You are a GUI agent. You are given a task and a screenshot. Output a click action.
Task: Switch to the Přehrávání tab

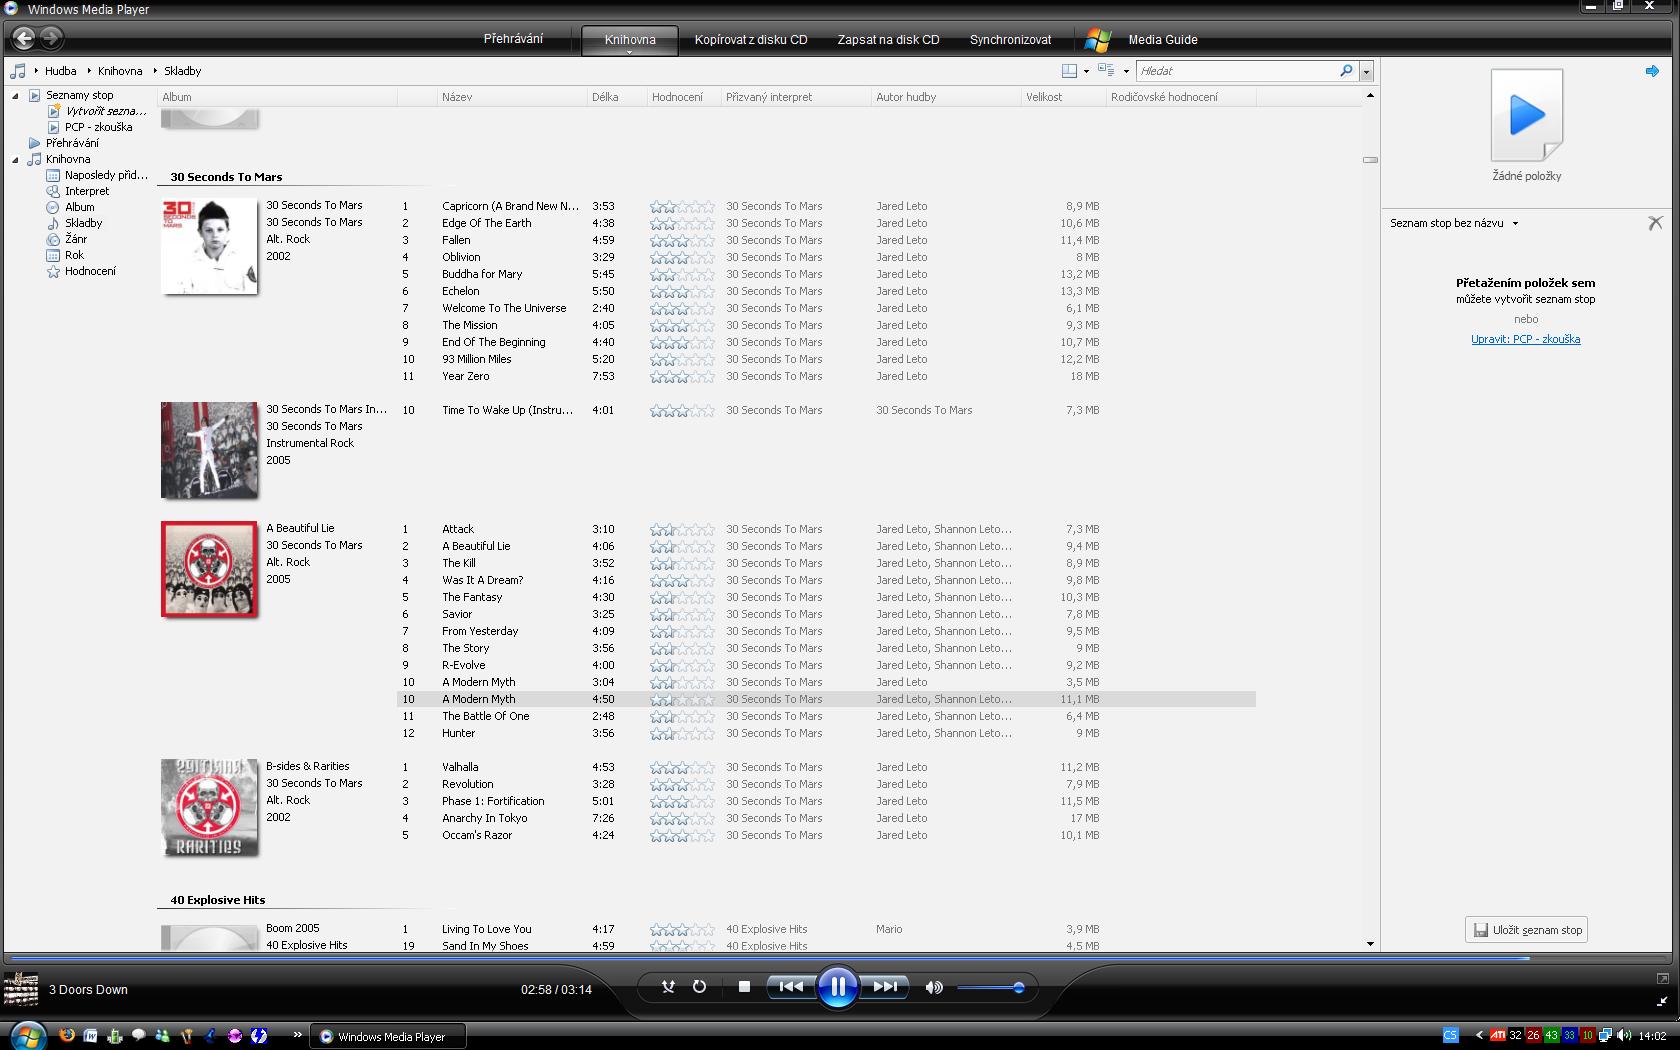tap(513, 39)
